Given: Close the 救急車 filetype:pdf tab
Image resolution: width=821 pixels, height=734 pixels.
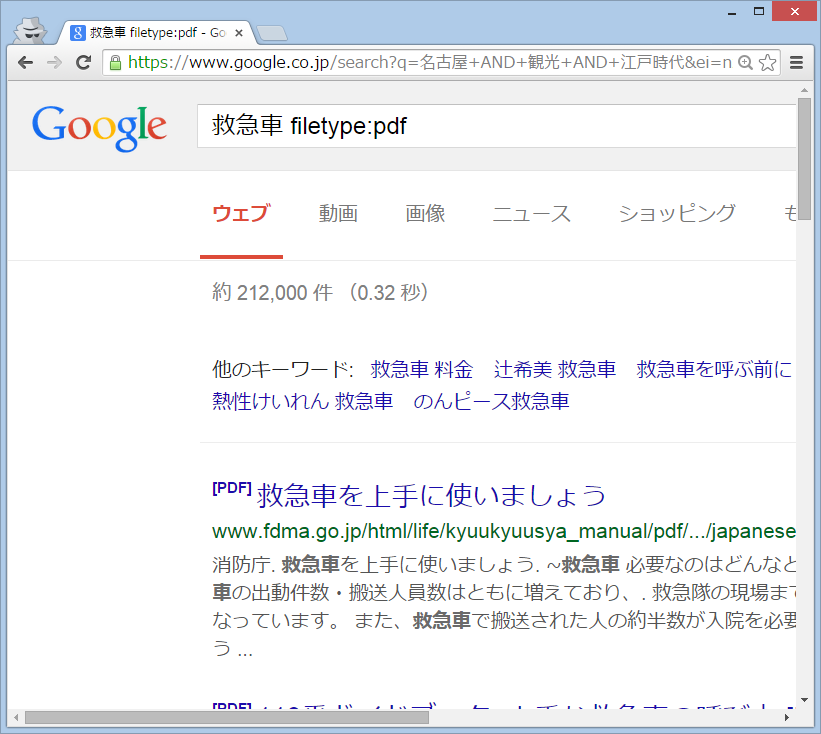Looking at the screenshot, I should click(x=239, y=33).
